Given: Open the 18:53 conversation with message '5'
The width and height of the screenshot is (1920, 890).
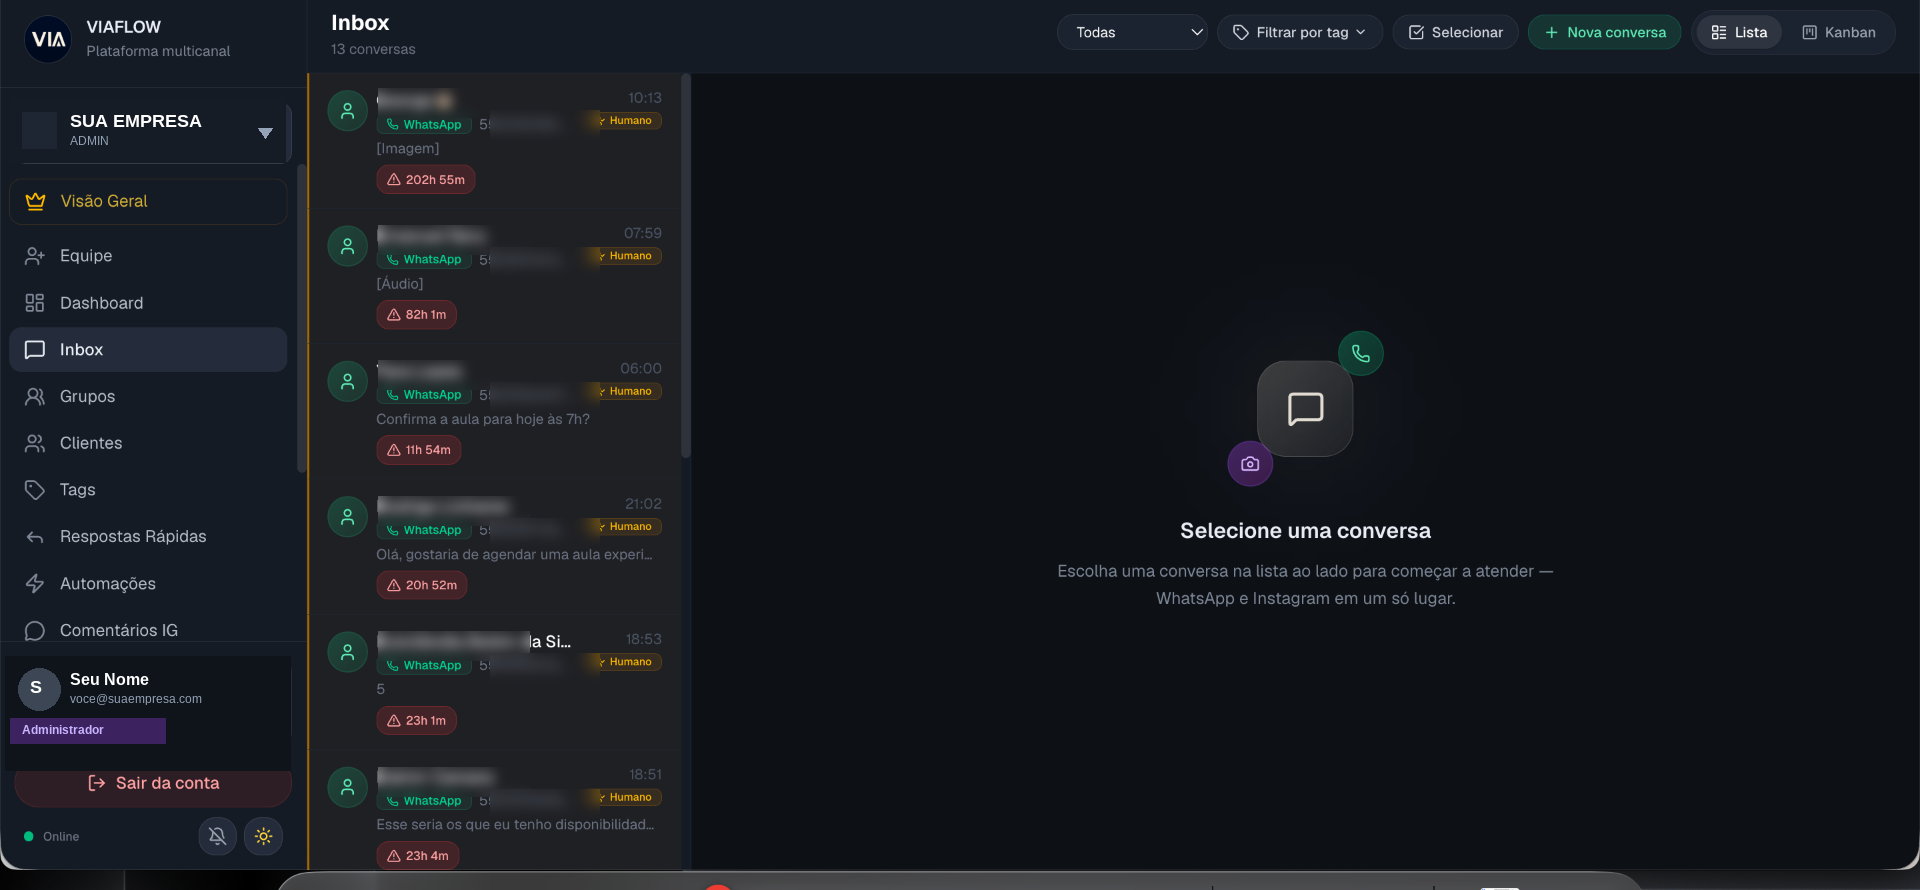Looking at the screenshot, I should (x=495, y=681).
